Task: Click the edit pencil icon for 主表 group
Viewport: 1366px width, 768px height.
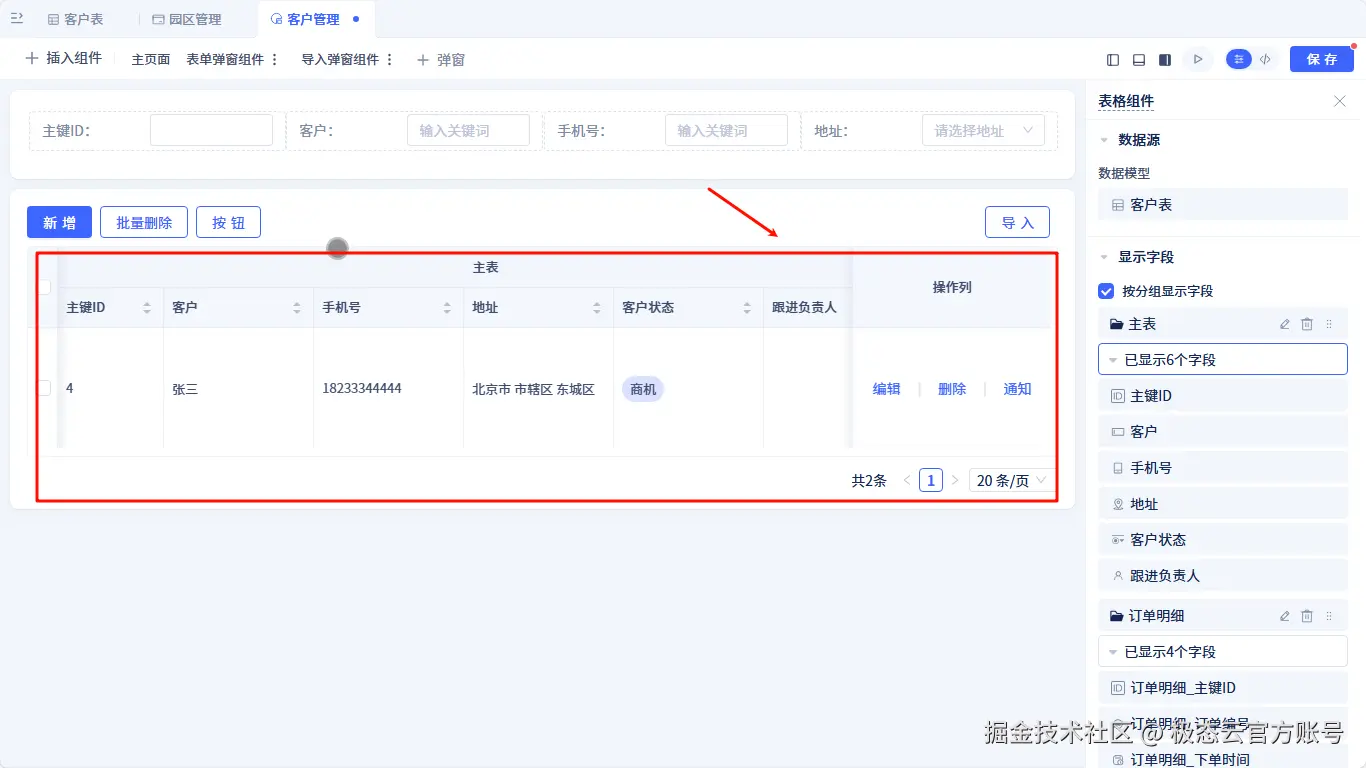Action: click(x=1285, y=324)
